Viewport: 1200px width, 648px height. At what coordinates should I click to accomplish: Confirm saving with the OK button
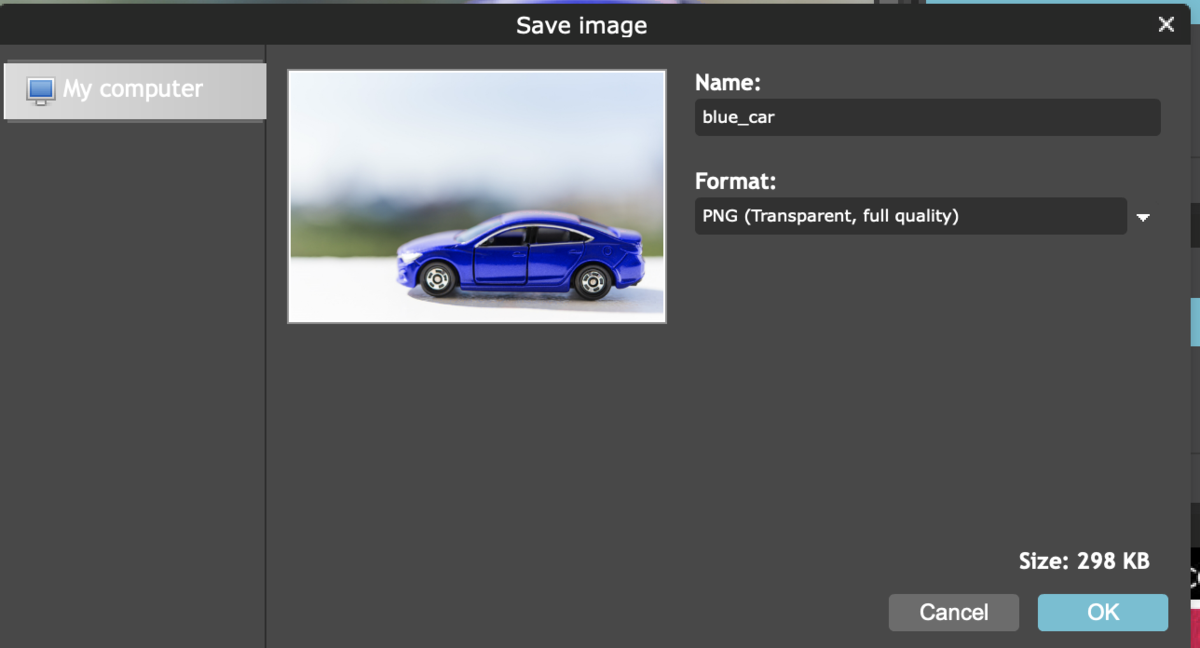[x=1103, y=612]
